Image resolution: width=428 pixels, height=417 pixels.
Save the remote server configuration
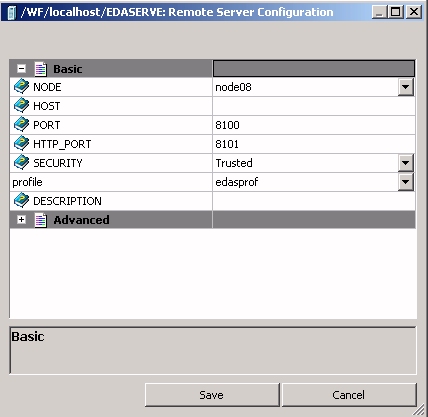pos(212,395)
